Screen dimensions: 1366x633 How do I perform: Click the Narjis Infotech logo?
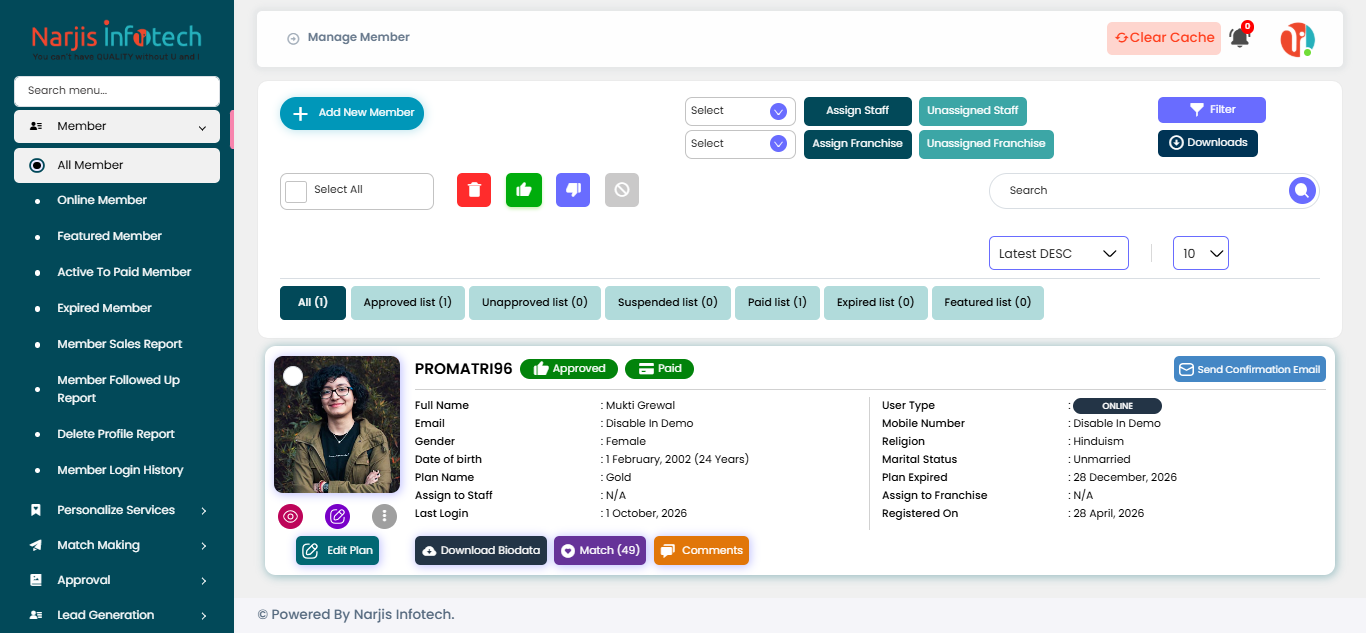tap(117, 42)
